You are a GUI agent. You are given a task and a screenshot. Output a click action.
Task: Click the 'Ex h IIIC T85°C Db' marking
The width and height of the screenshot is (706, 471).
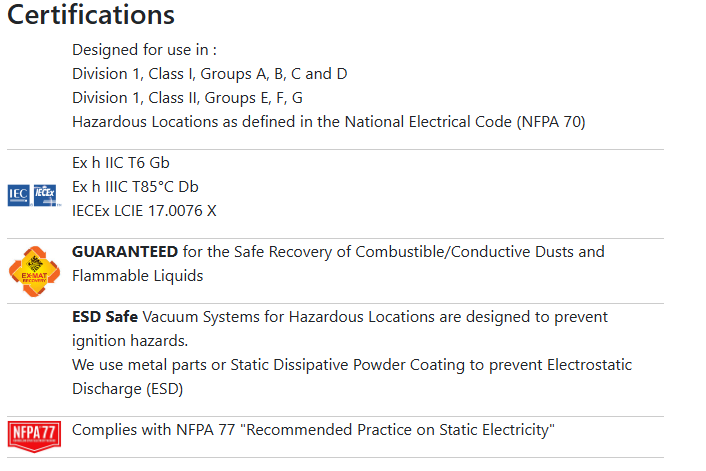click(x=135, y=186)
